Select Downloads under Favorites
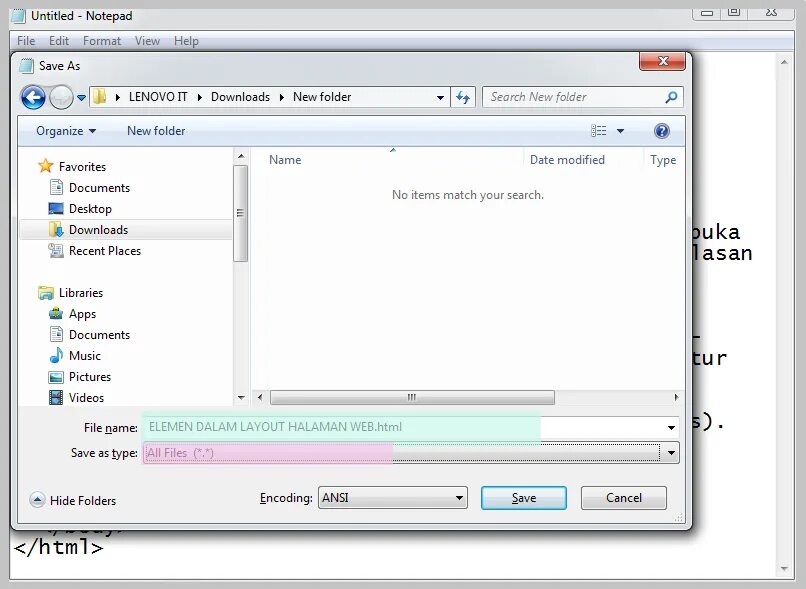The width and height of the screenshot is (806, 589). click(x=98, y=230)
